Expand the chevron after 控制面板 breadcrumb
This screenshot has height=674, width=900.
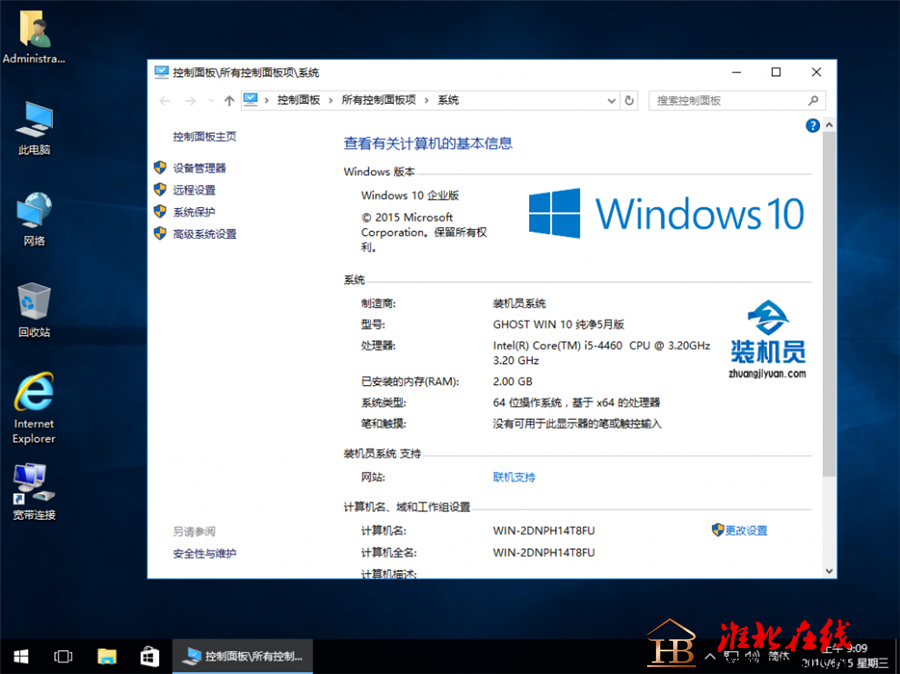click(x=331, y=100)
